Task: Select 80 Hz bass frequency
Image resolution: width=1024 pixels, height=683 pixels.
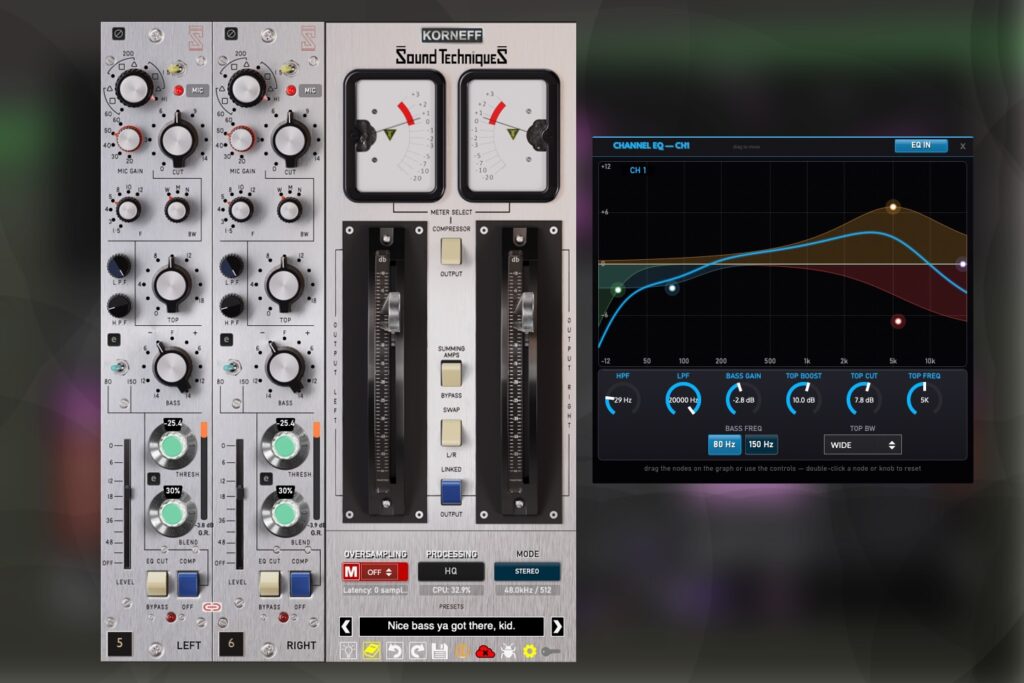Action: [x=724, y=444]
